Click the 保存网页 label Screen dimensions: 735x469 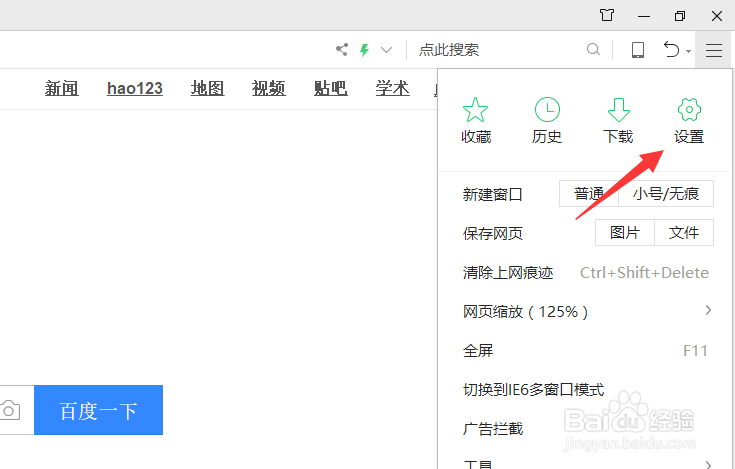[x=493, y=233]
